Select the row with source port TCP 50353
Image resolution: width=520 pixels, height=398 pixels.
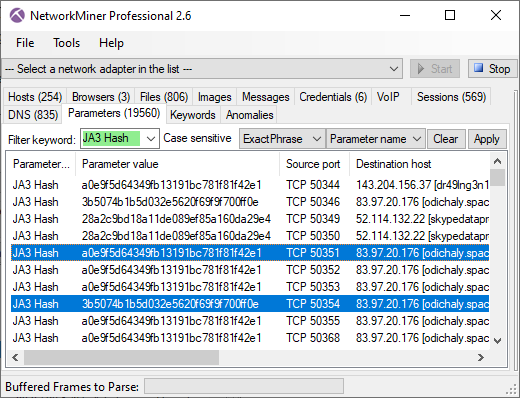tap(250, 287)
